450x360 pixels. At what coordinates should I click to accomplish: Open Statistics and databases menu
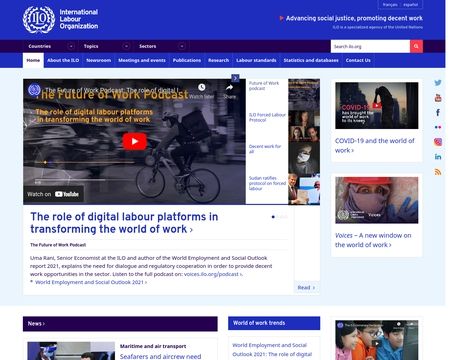tap(311, 60)
